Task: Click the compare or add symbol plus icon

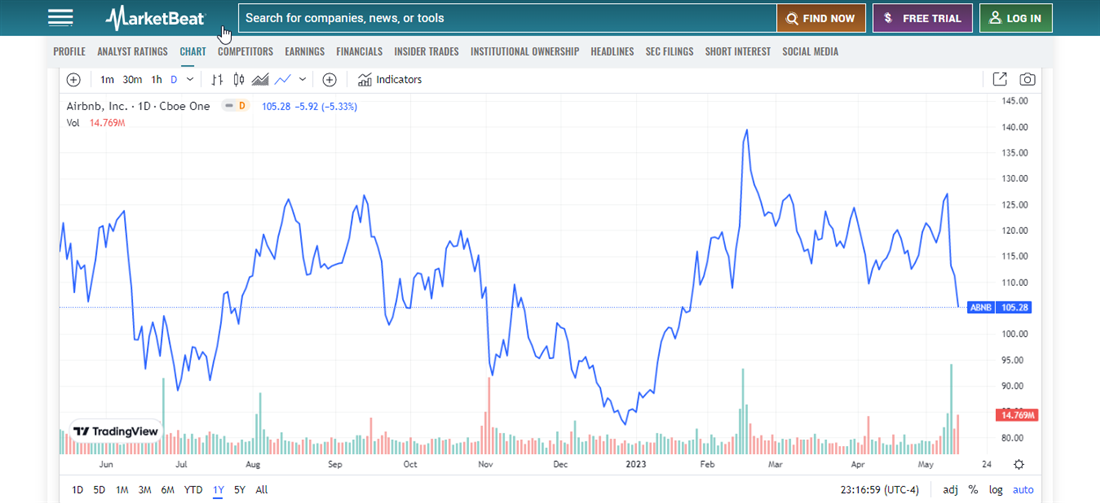Action: pyautogui.click(x=329, y=80)
